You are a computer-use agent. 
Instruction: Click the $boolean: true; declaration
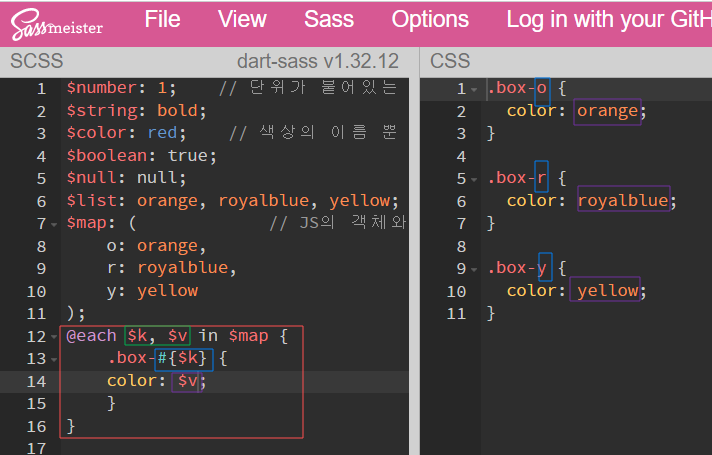(x=141, y=155)
